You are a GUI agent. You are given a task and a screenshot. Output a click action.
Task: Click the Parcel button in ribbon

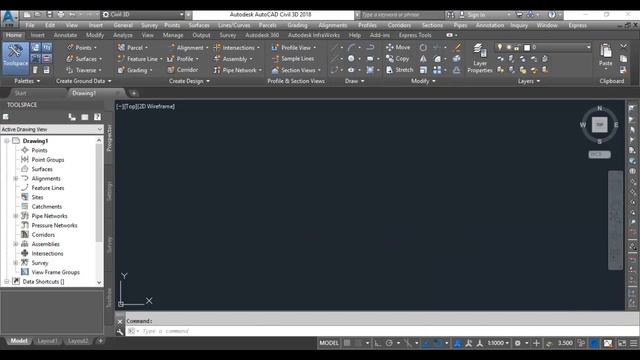pyautogui.click(x=133, y=47)
